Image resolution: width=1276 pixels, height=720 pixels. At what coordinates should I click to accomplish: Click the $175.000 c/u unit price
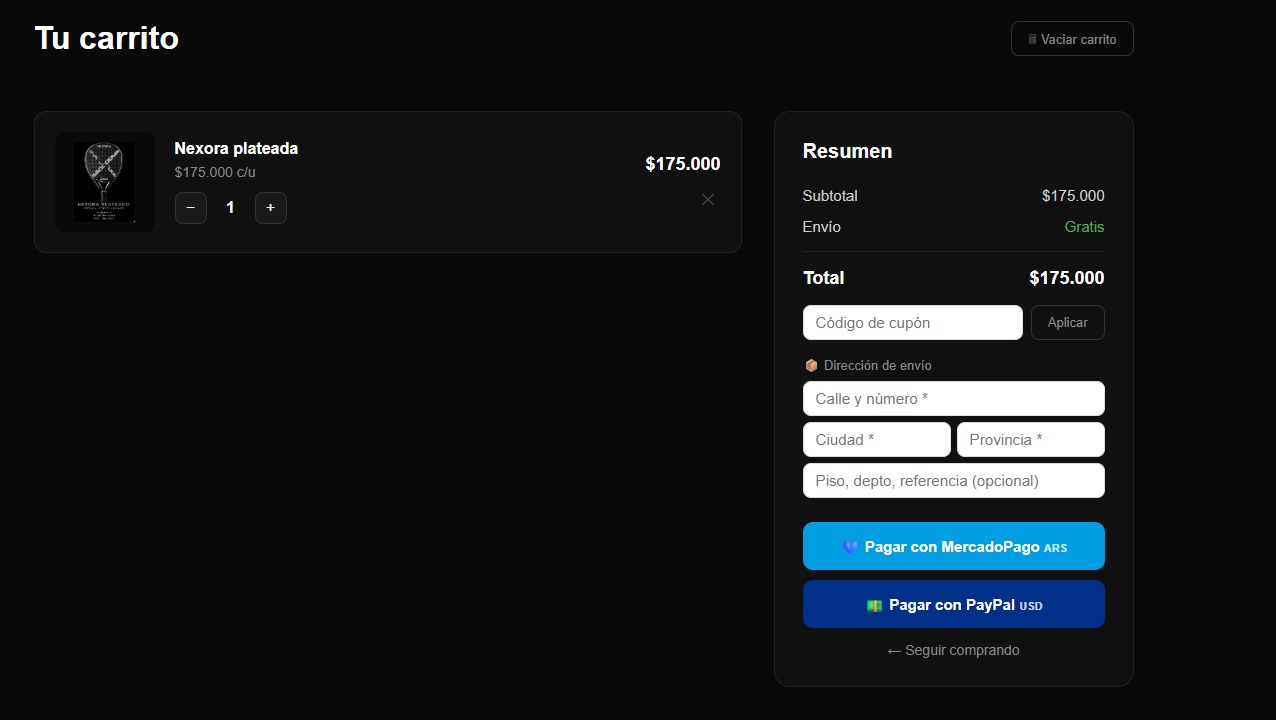pos(215,172)
